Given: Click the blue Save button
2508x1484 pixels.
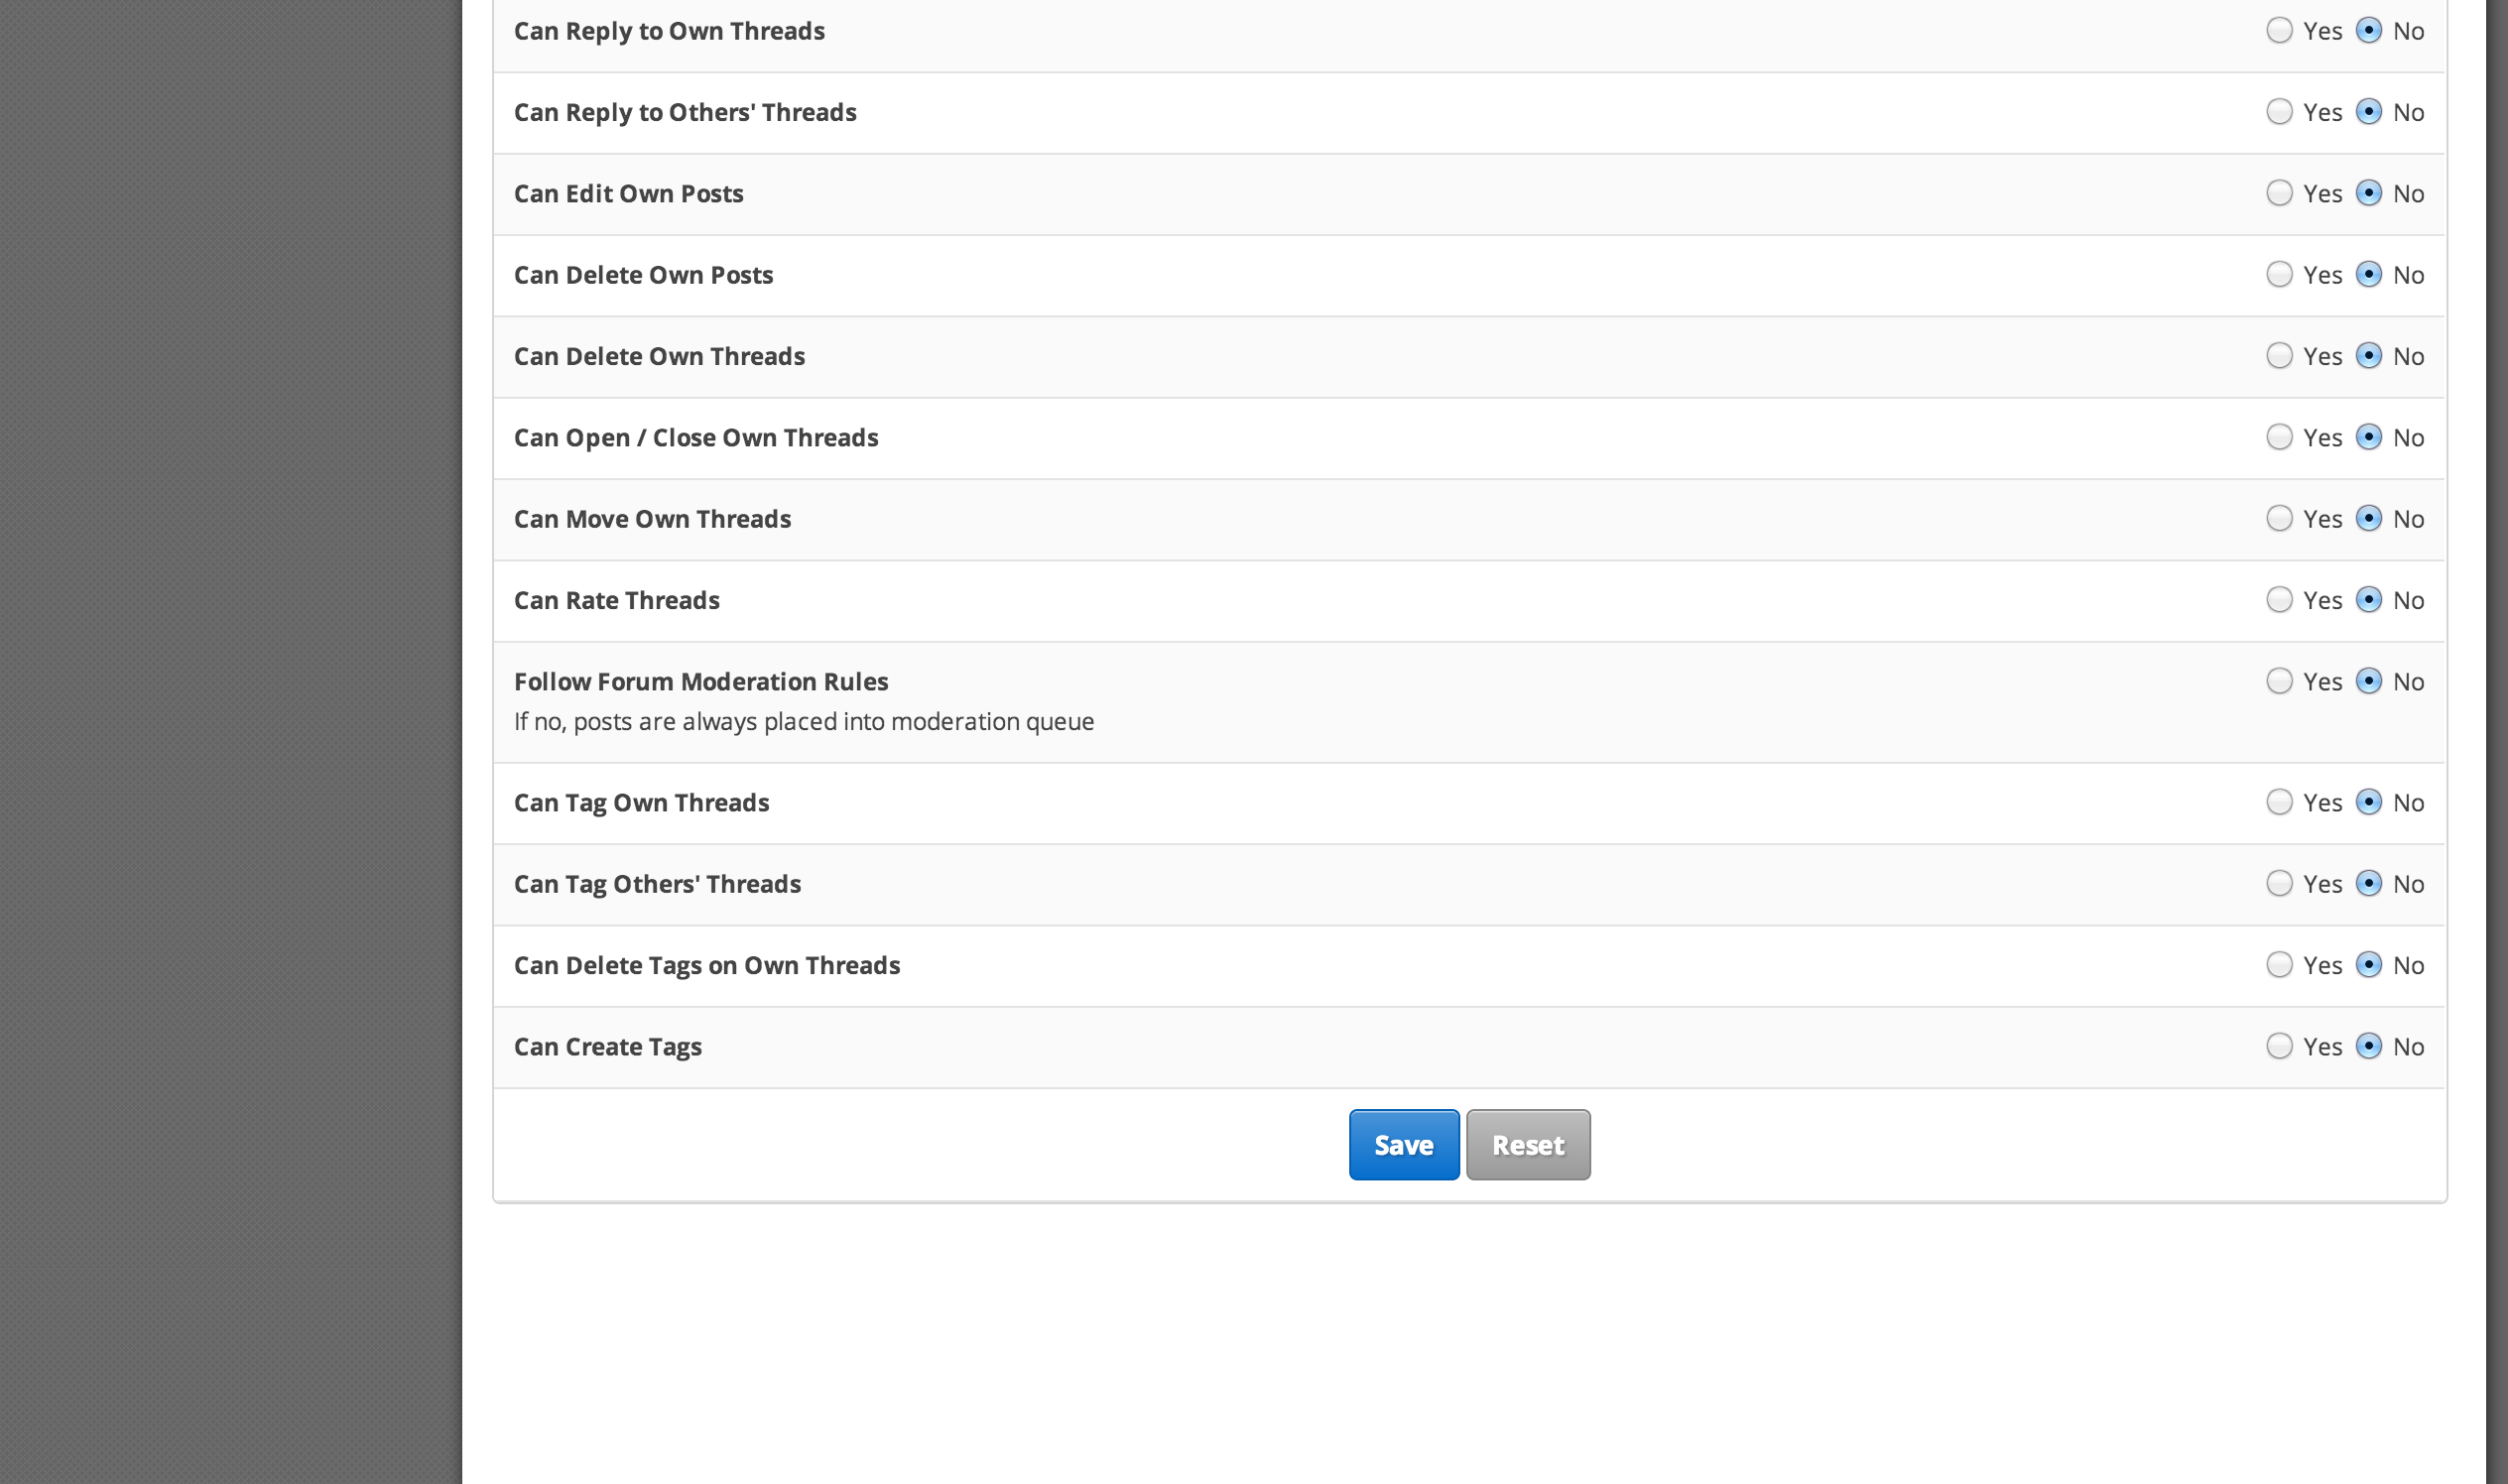Looking at the screenshot, I should pos(1403,1144).
